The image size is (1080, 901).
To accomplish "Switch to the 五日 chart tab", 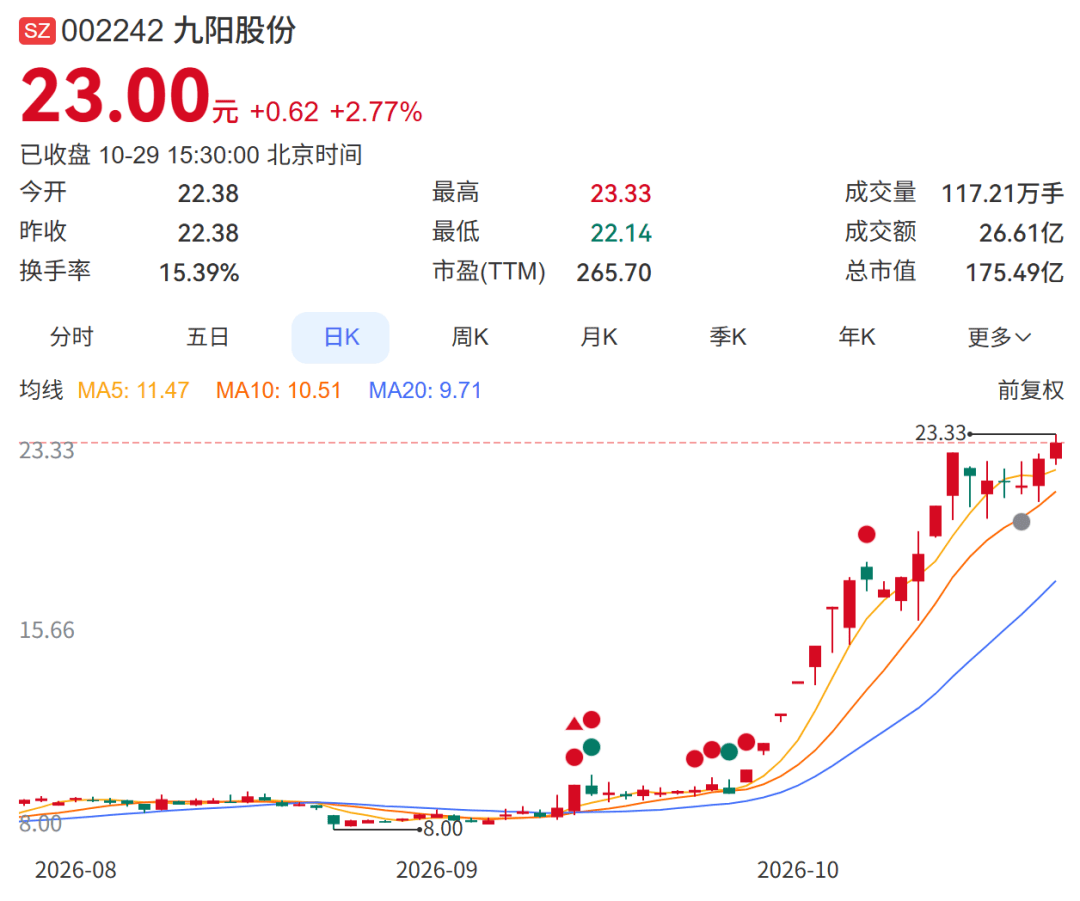I will tap(207, 338).
